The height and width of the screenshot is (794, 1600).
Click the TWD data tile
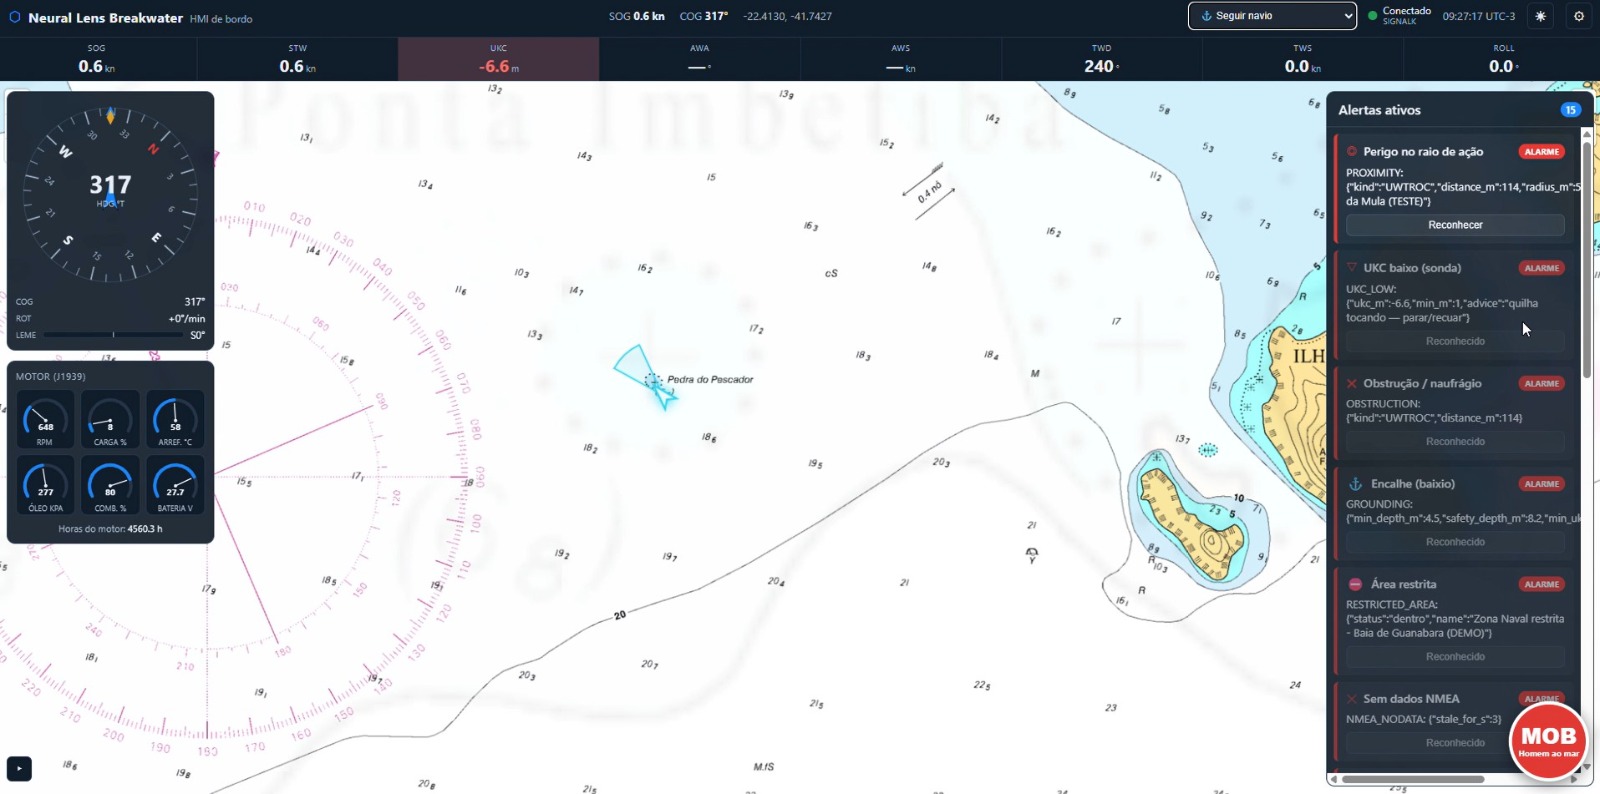[x=1102, y=59]
